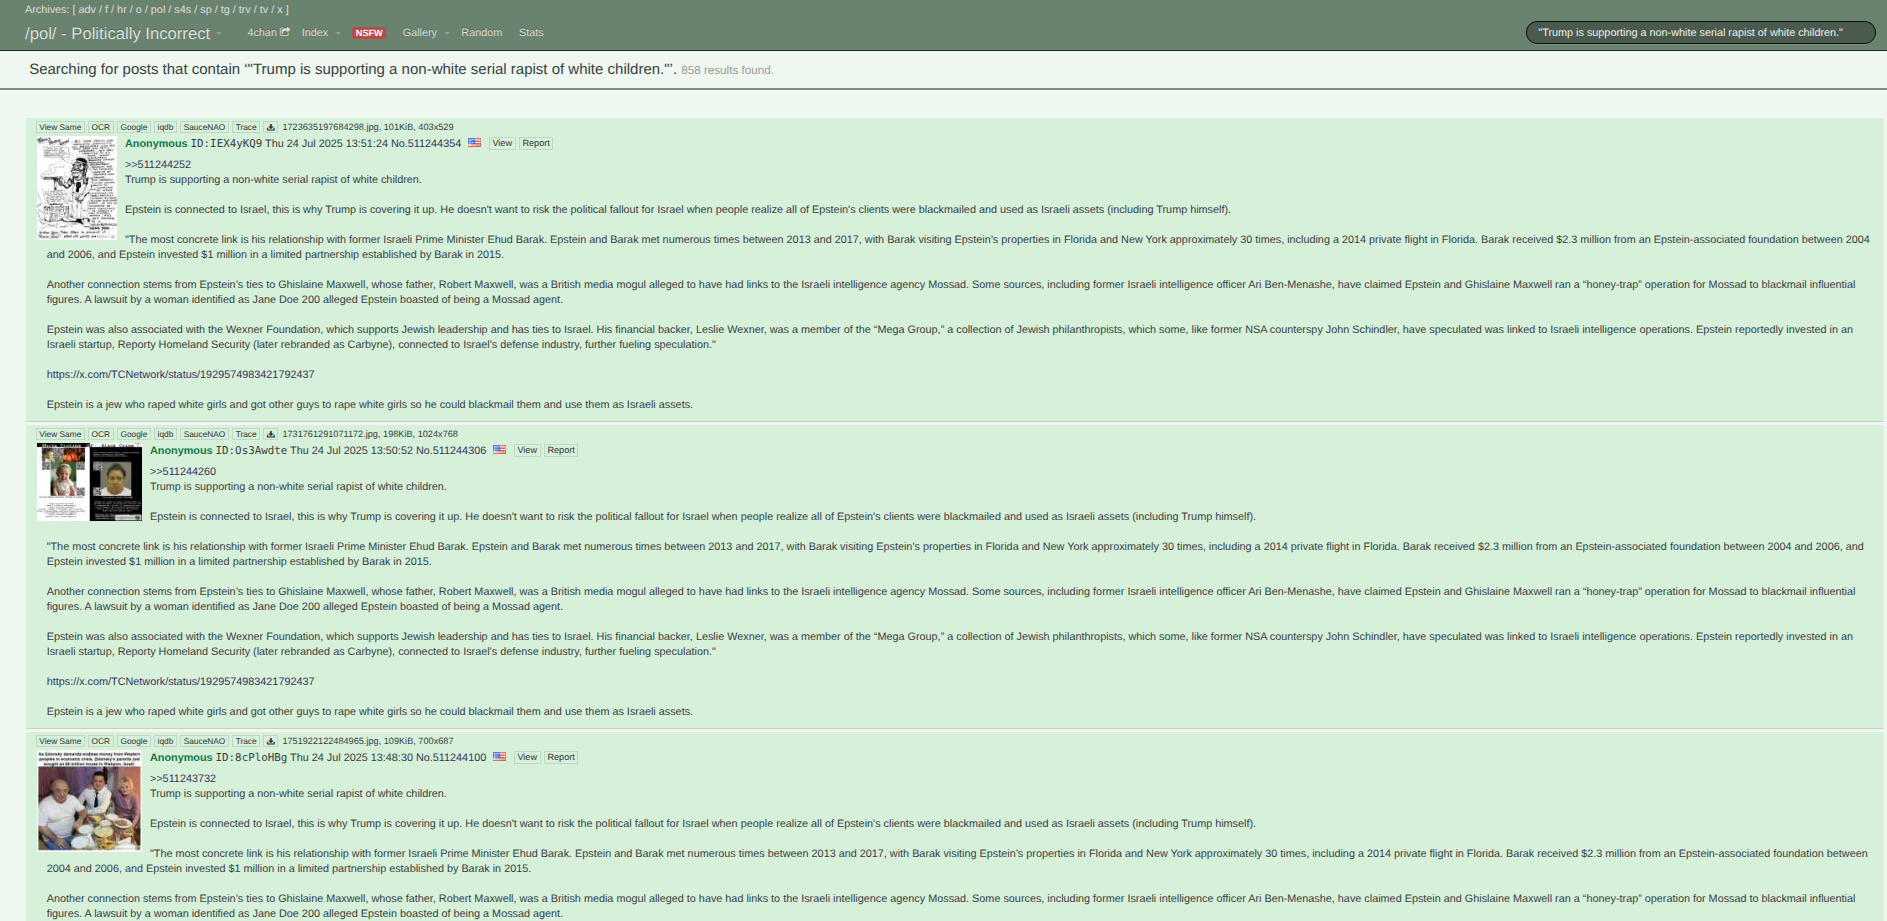Run OCR on 1723635197684298.jpg
This screenshot has height=921, width=1887.
tap(101, 127)
